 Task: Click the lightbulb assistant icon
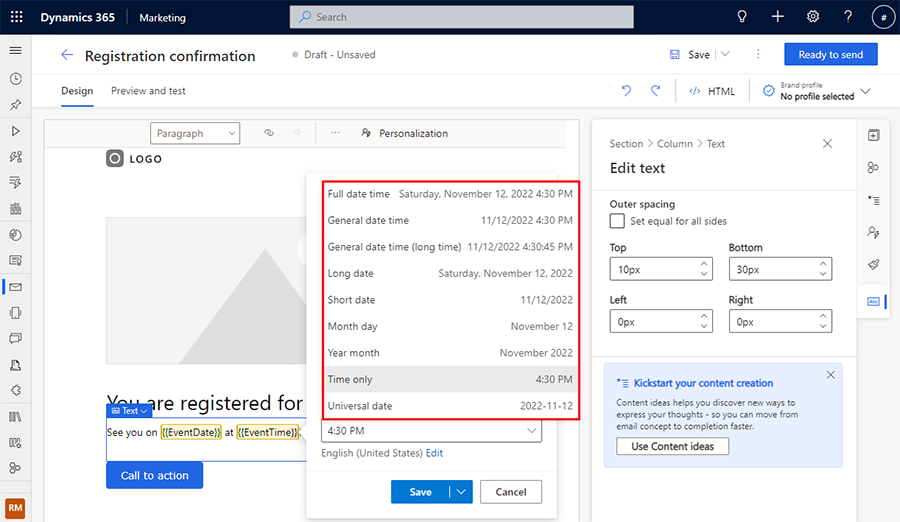point(742,17)
